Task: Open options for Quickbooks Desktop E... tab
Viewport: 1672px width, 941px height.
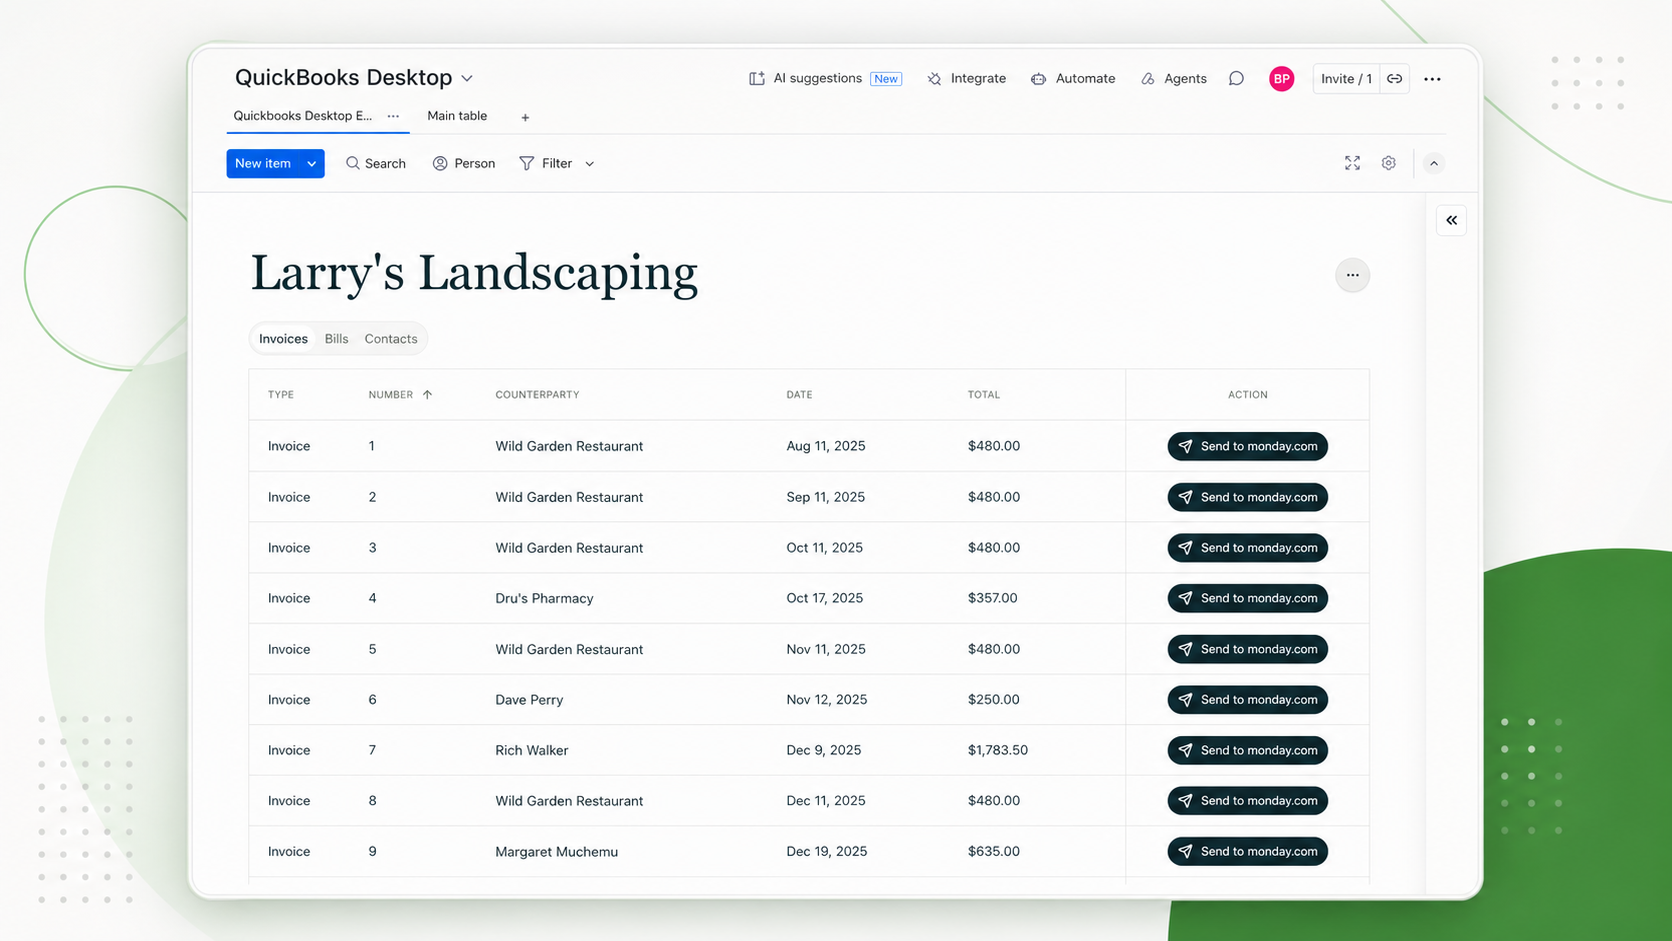Action: click(x=393, y=116)
